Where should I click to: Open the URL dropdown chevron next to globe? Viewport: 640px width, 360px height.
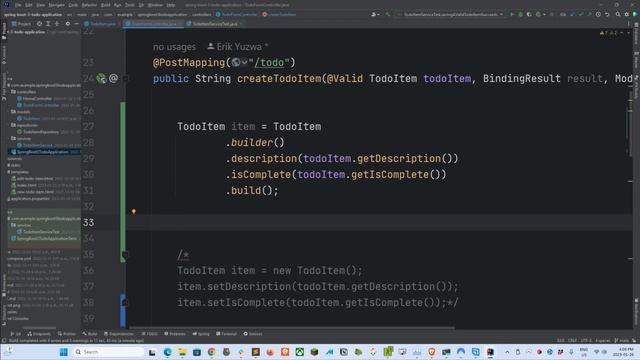click(244, 62)
